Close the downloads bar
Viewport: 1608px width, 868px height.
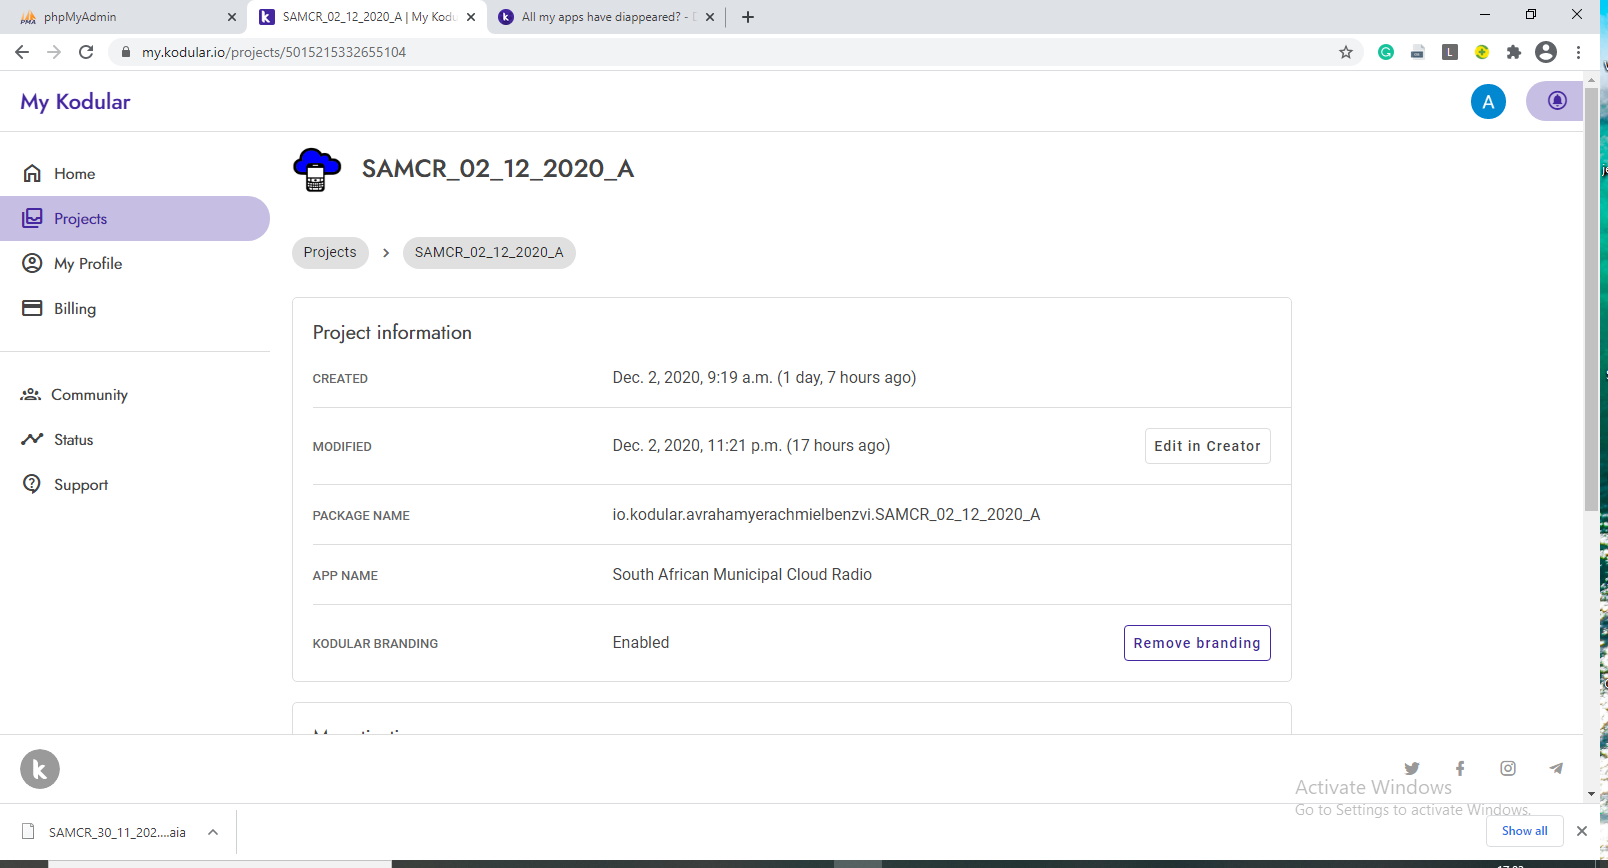click(x=1582, y=831)
